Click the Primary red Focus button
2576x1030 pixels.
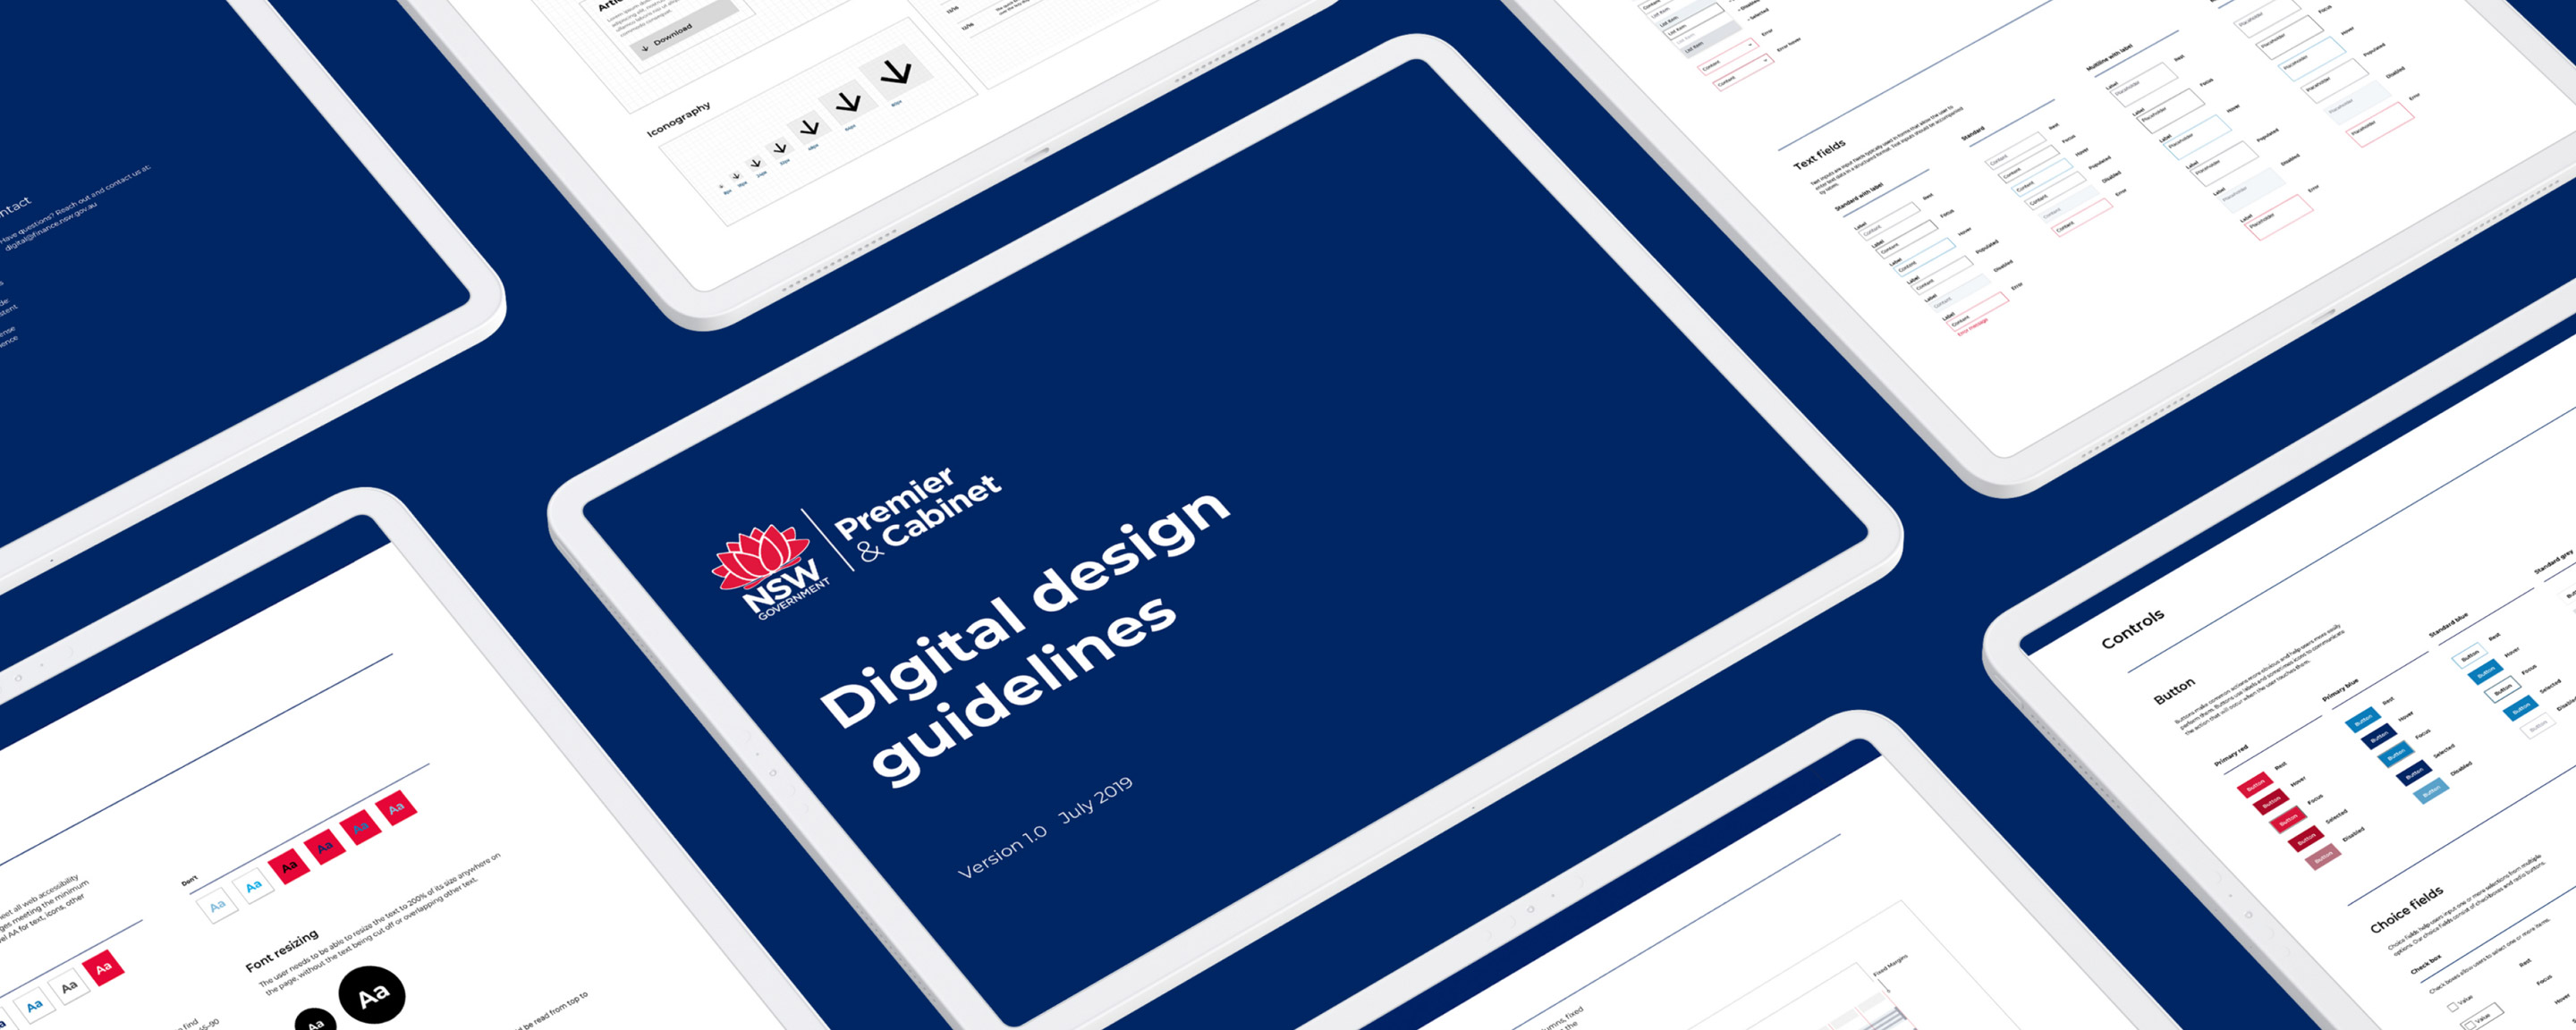point(2289,819)
